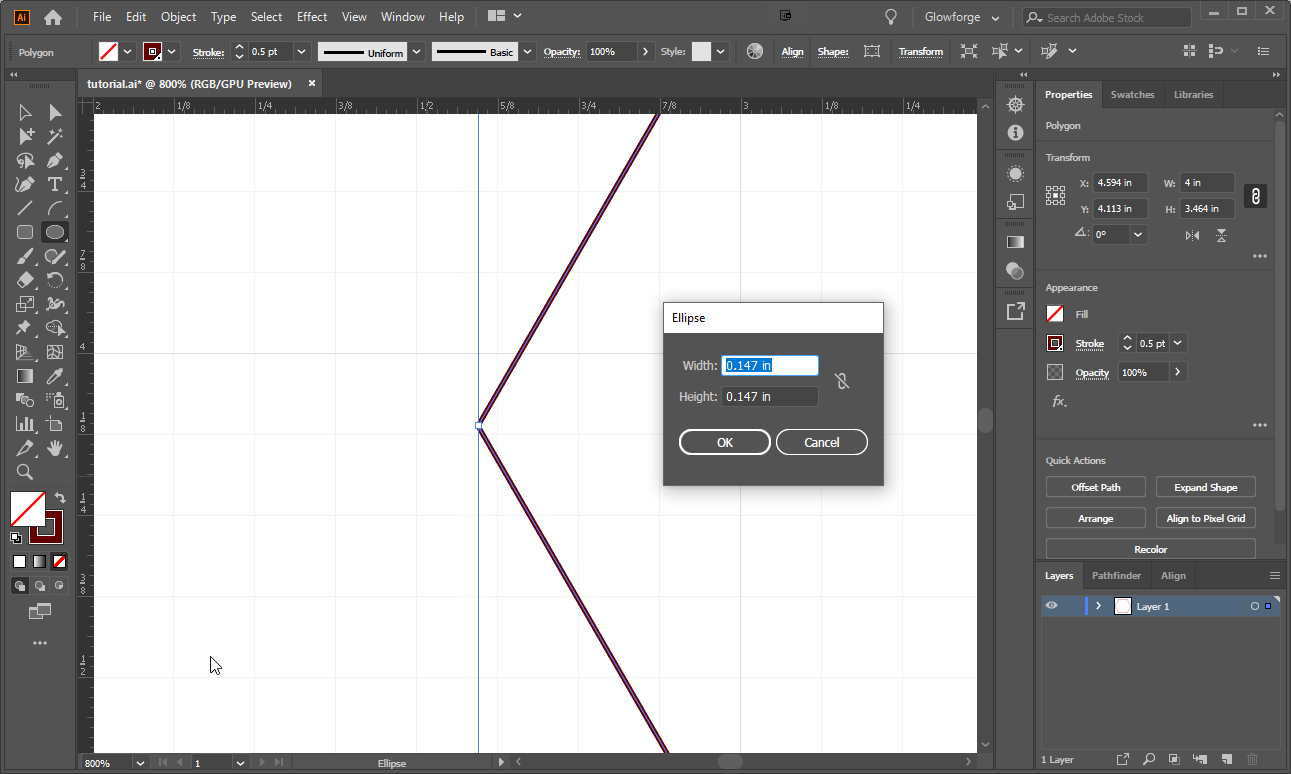Switch to Draw Behind mode
1291x774 pixels.
(40, 586)
